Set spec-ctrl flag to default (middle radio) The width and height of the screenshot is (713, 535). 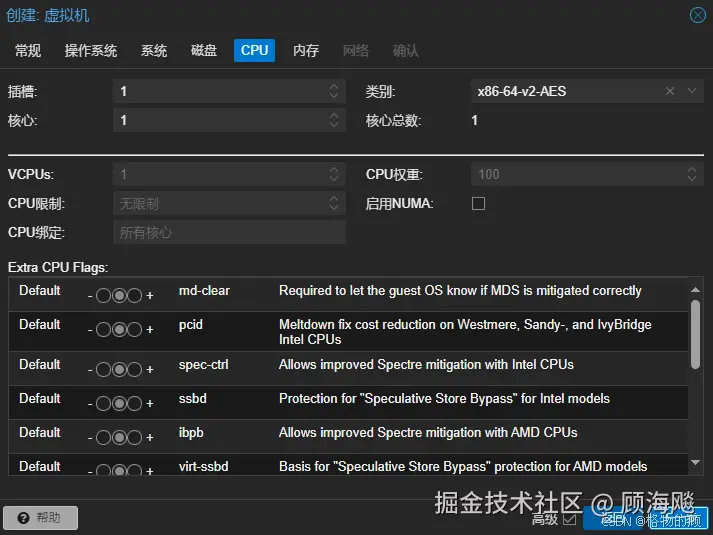coord(119,370)
